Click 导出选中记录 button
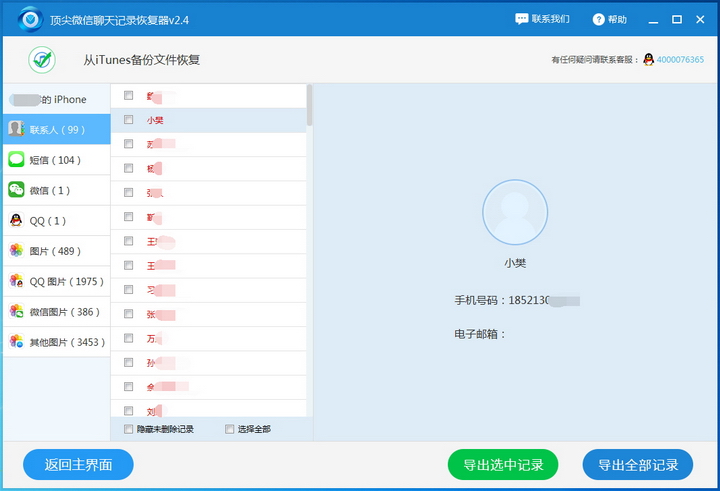 coord(503,464)
